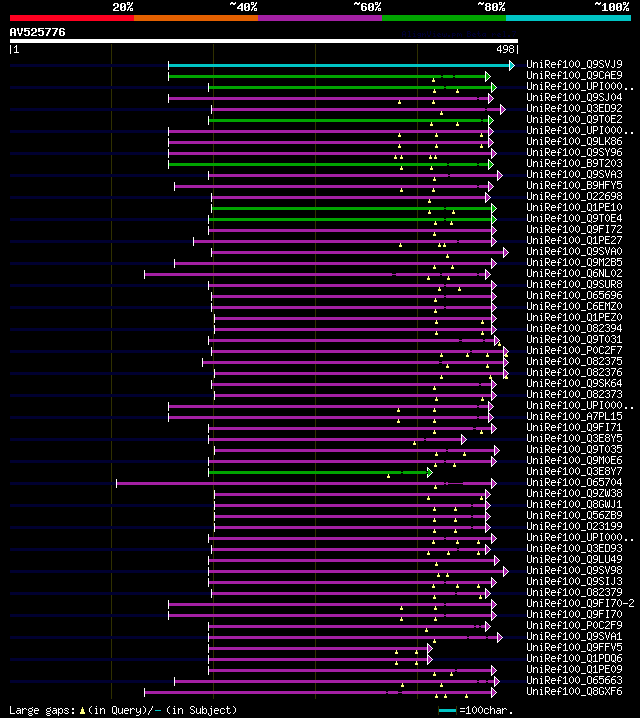The height and width of the screenshot is (718, 640).
Task: Open the UniRef100_Q9SJ04 hit label
Action: pyautogui.click(x=574, y=97)
